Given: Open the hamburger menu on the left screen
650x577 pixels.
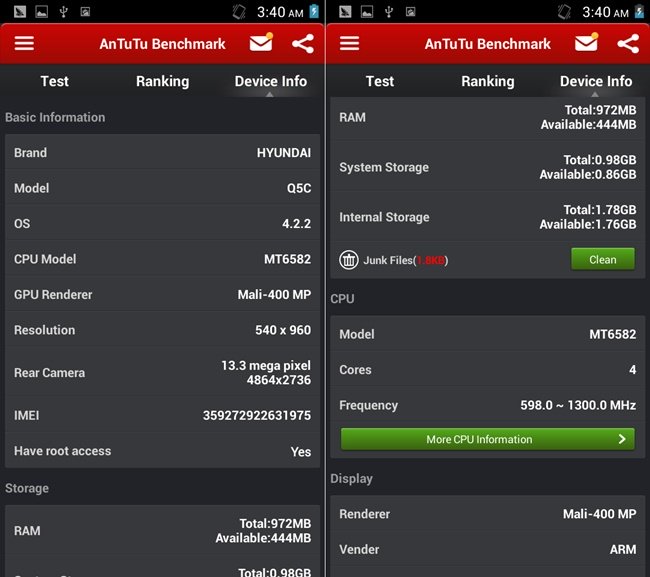Looking at the screenshot, I should [x=24, y=44].
